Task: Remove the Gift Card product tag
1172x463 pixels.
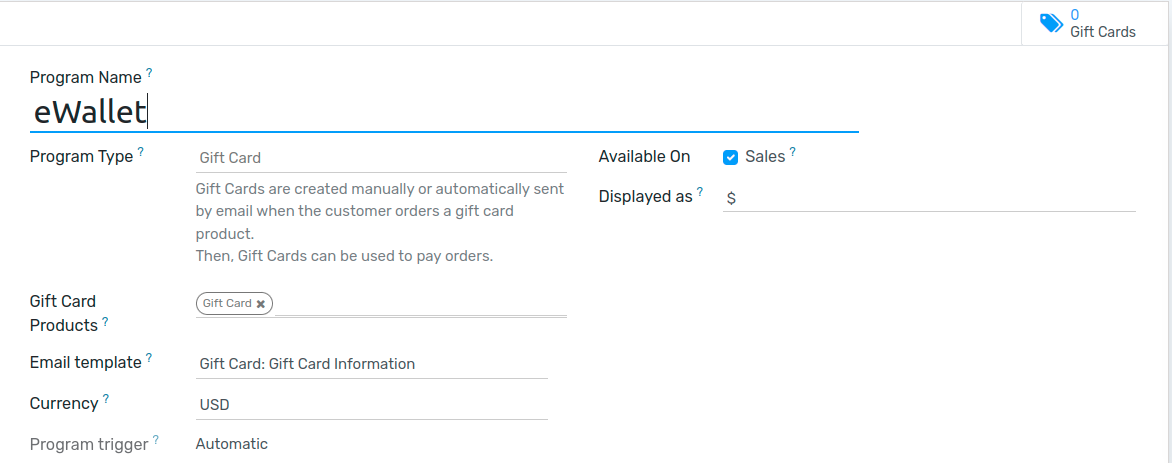Action: point(261,304)
